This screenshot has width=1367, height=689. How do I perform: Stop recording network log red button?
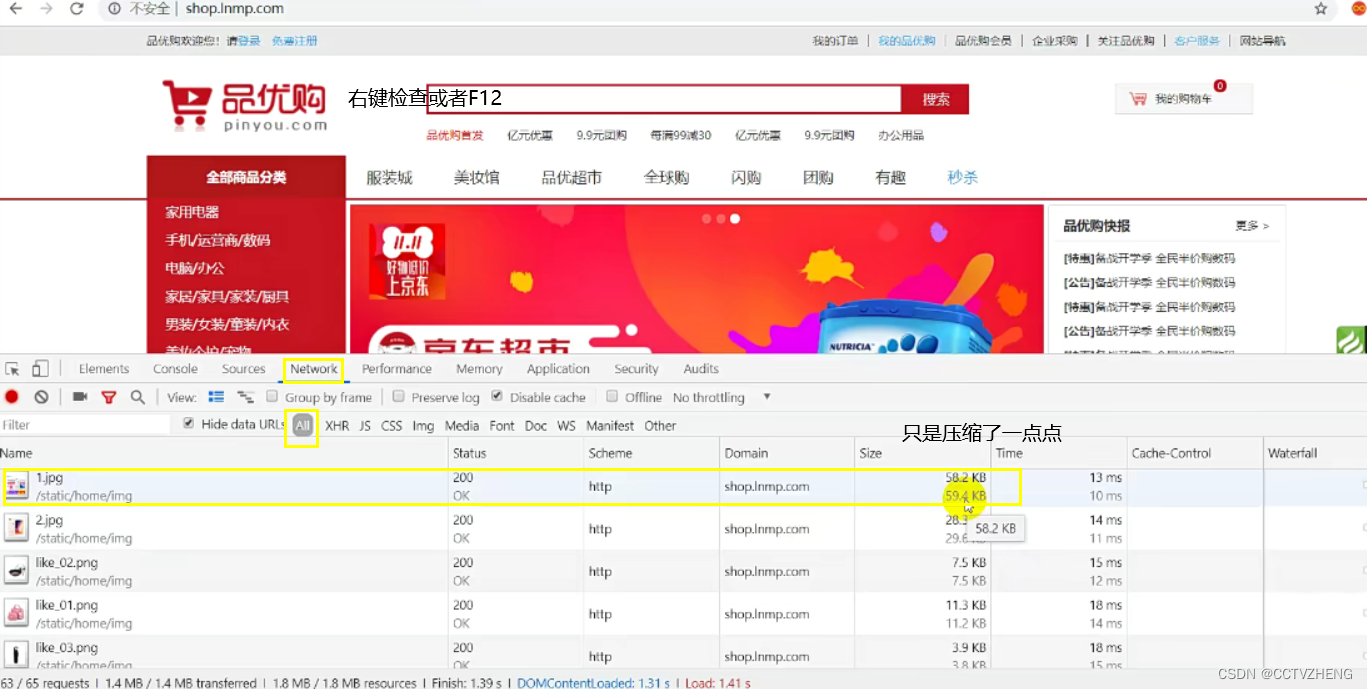(x=12, y=397)
